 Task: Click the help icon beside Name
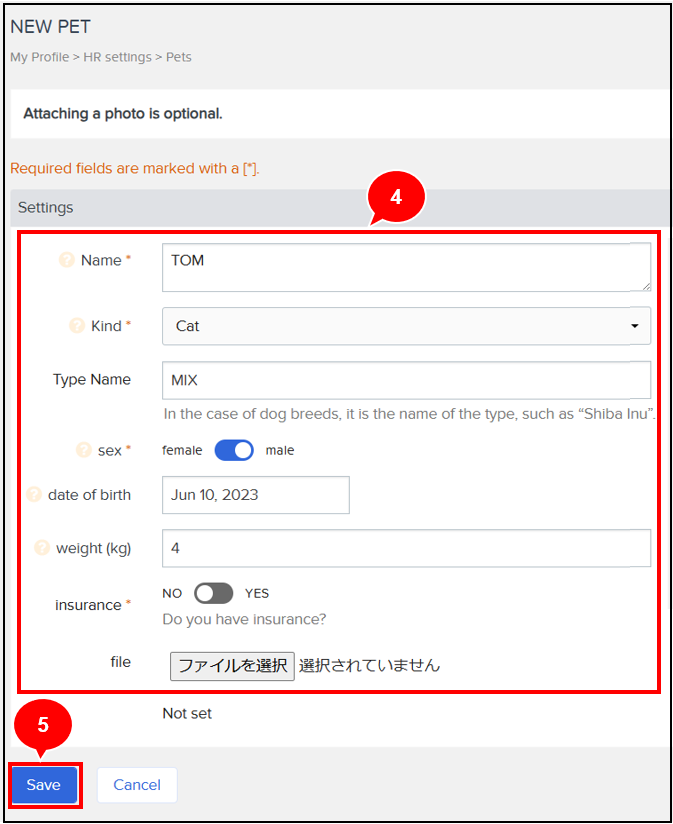click(66, 260)
